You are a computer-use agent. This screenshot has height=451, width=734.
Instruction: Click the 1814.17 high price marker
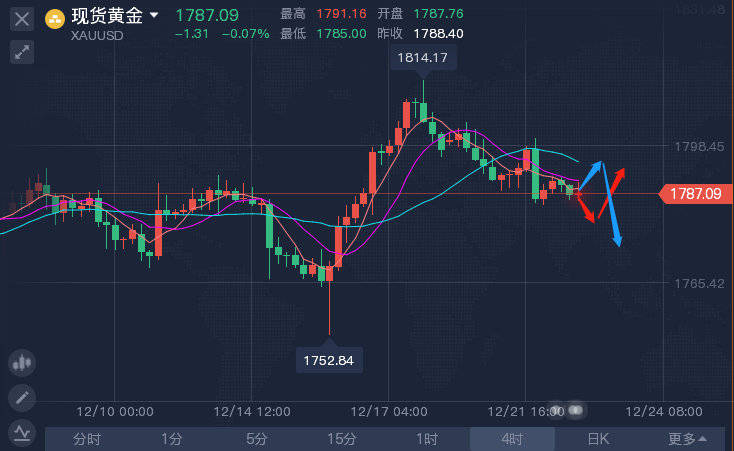pos(423,58)
